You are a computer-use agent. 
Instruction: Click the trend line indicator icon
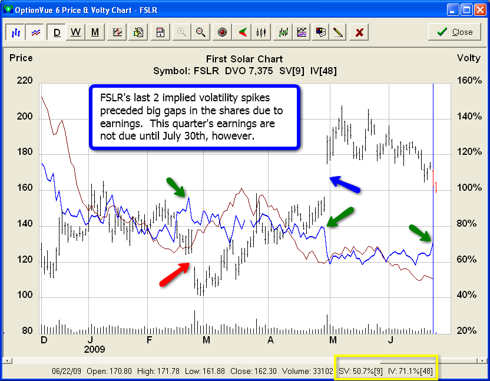(x=283, y=32)
